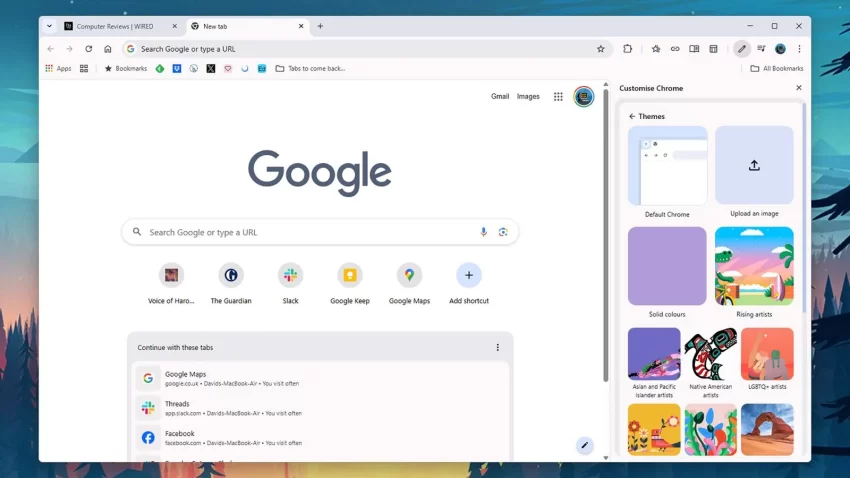Open the WordPress bookmark icon

(x=194, y=68)
